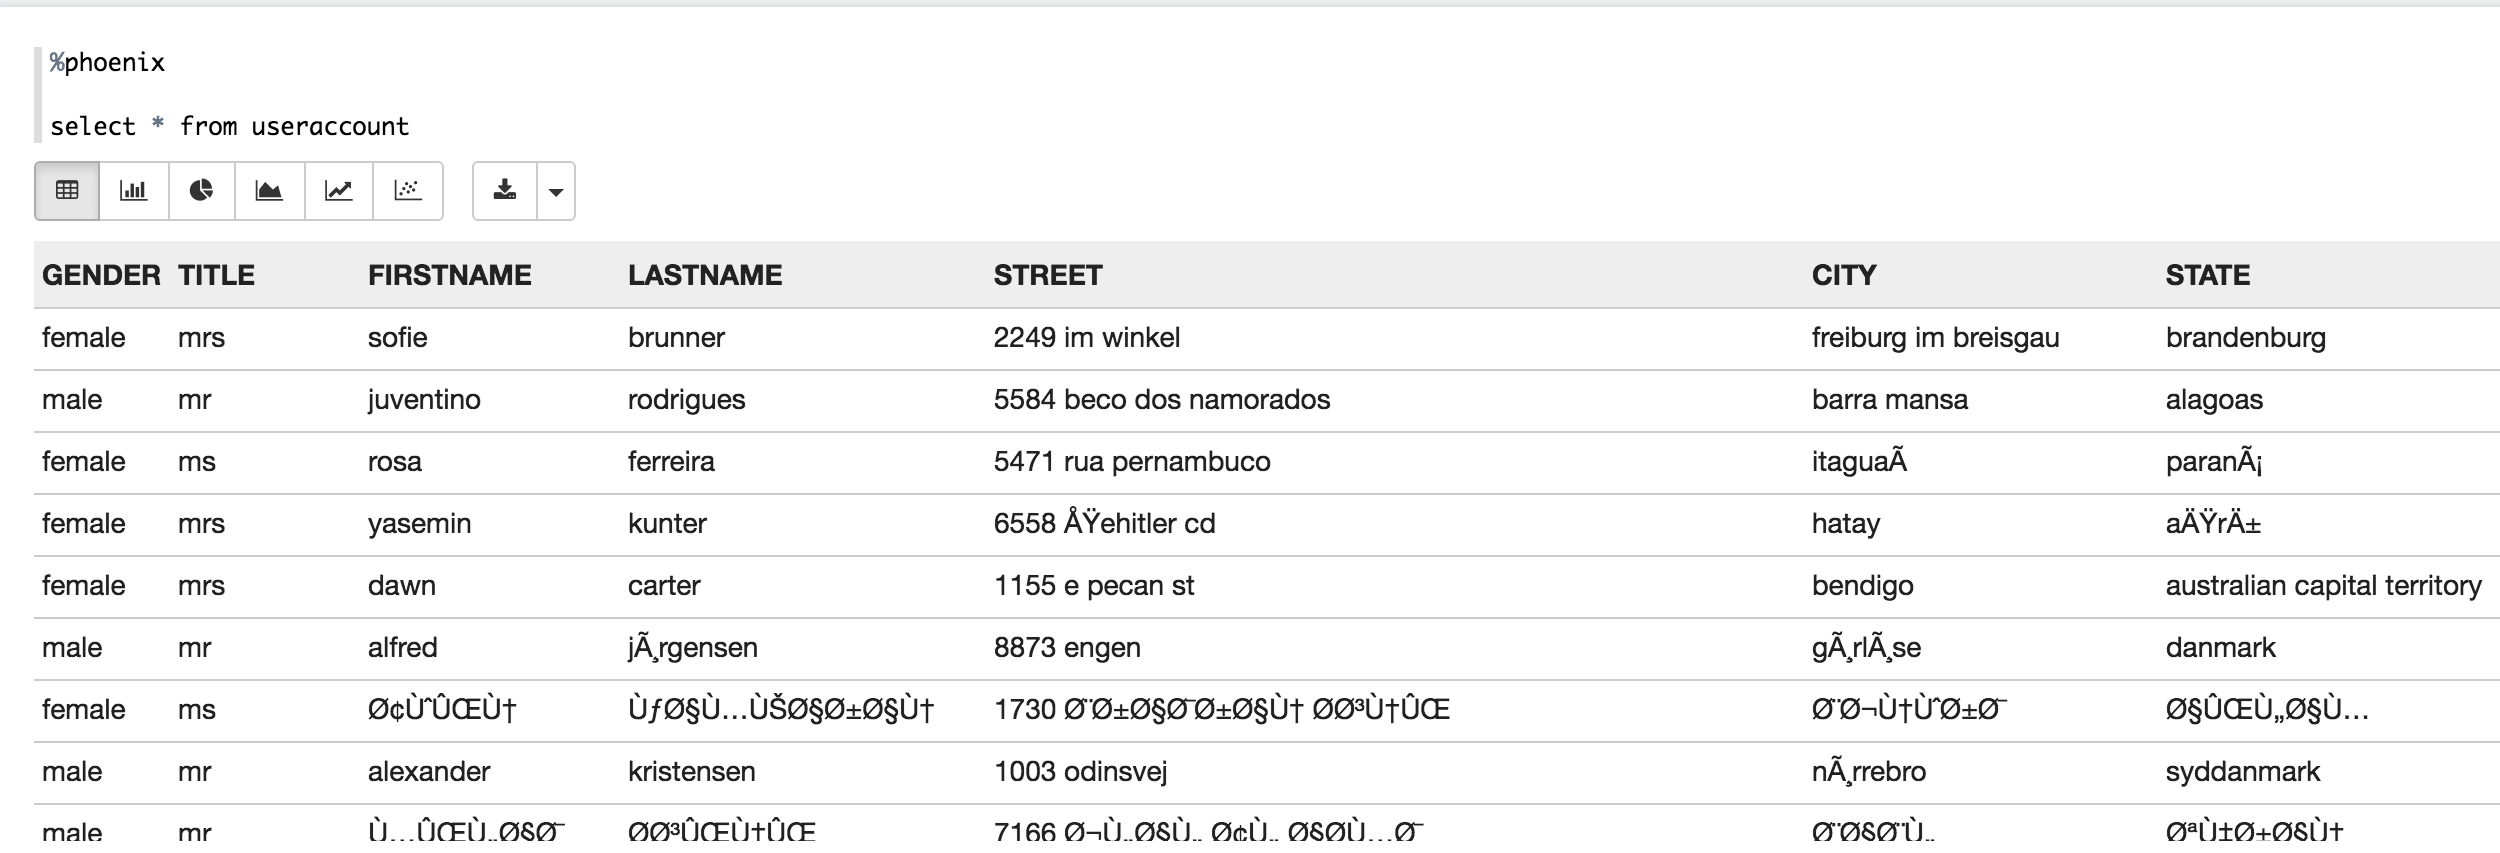Select the pie chart view icon
2500x853 pixels.
coord(202,190)
